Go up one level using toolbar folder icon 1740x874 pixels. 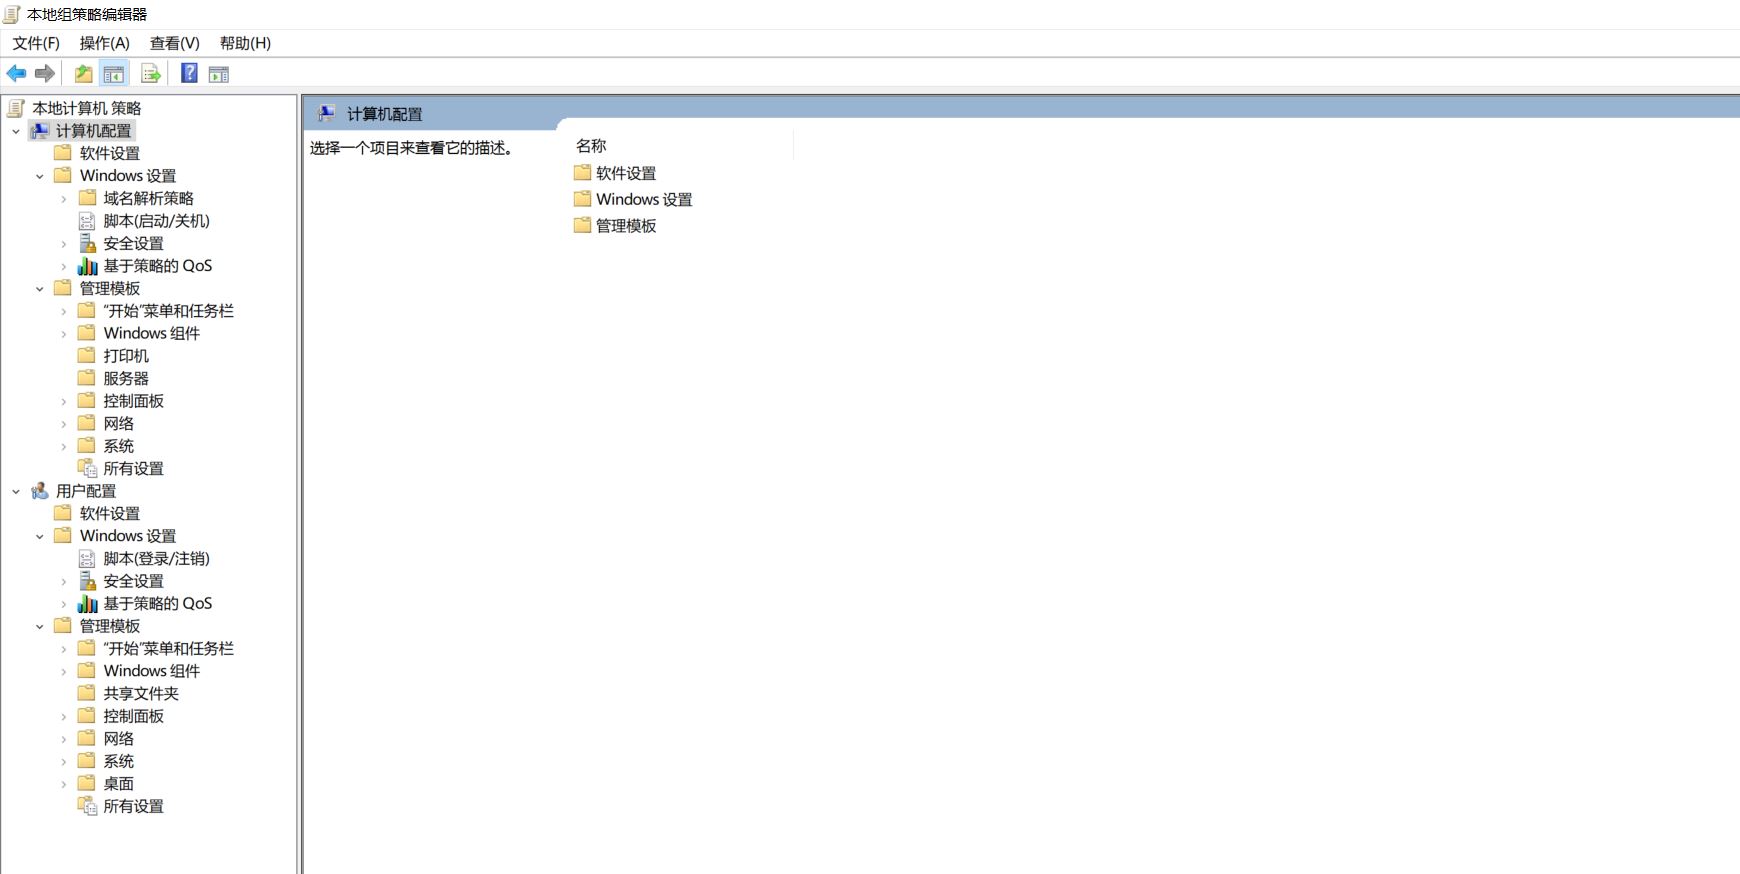pyautogui.click(x=84, y=73)
